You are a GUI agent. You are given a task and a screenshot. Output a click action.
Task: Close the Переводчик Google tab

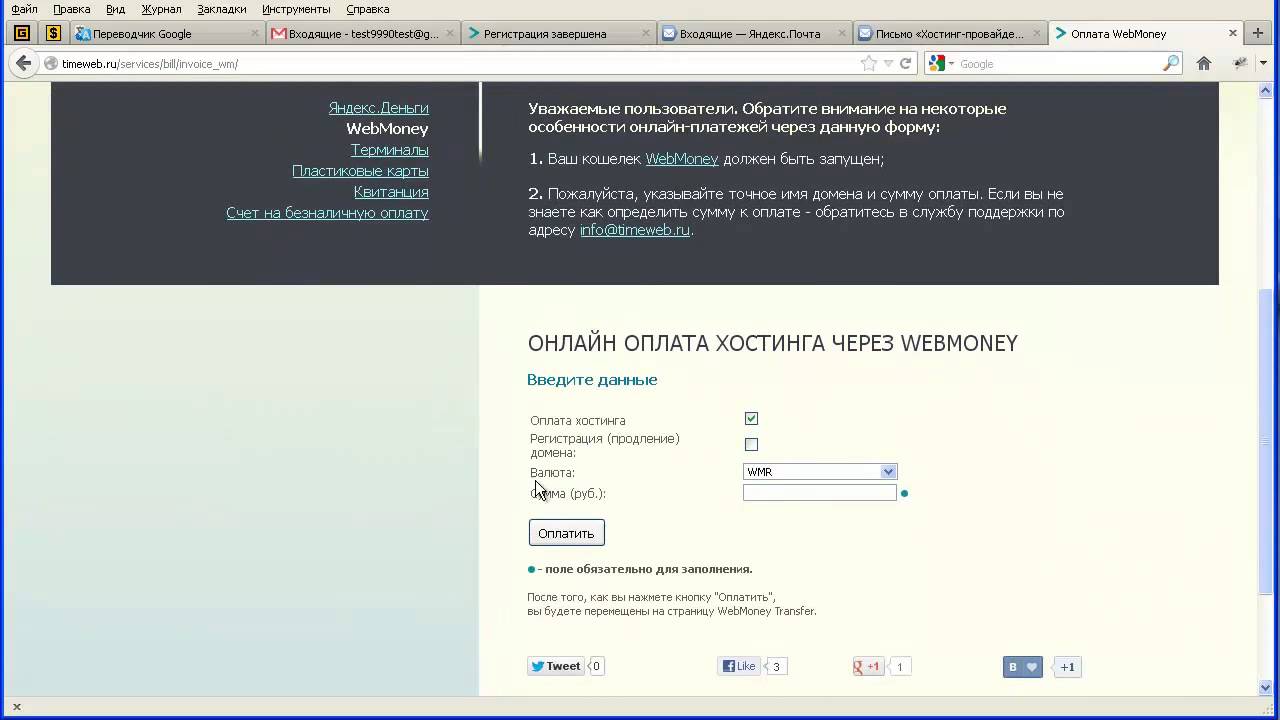(255, 33)
